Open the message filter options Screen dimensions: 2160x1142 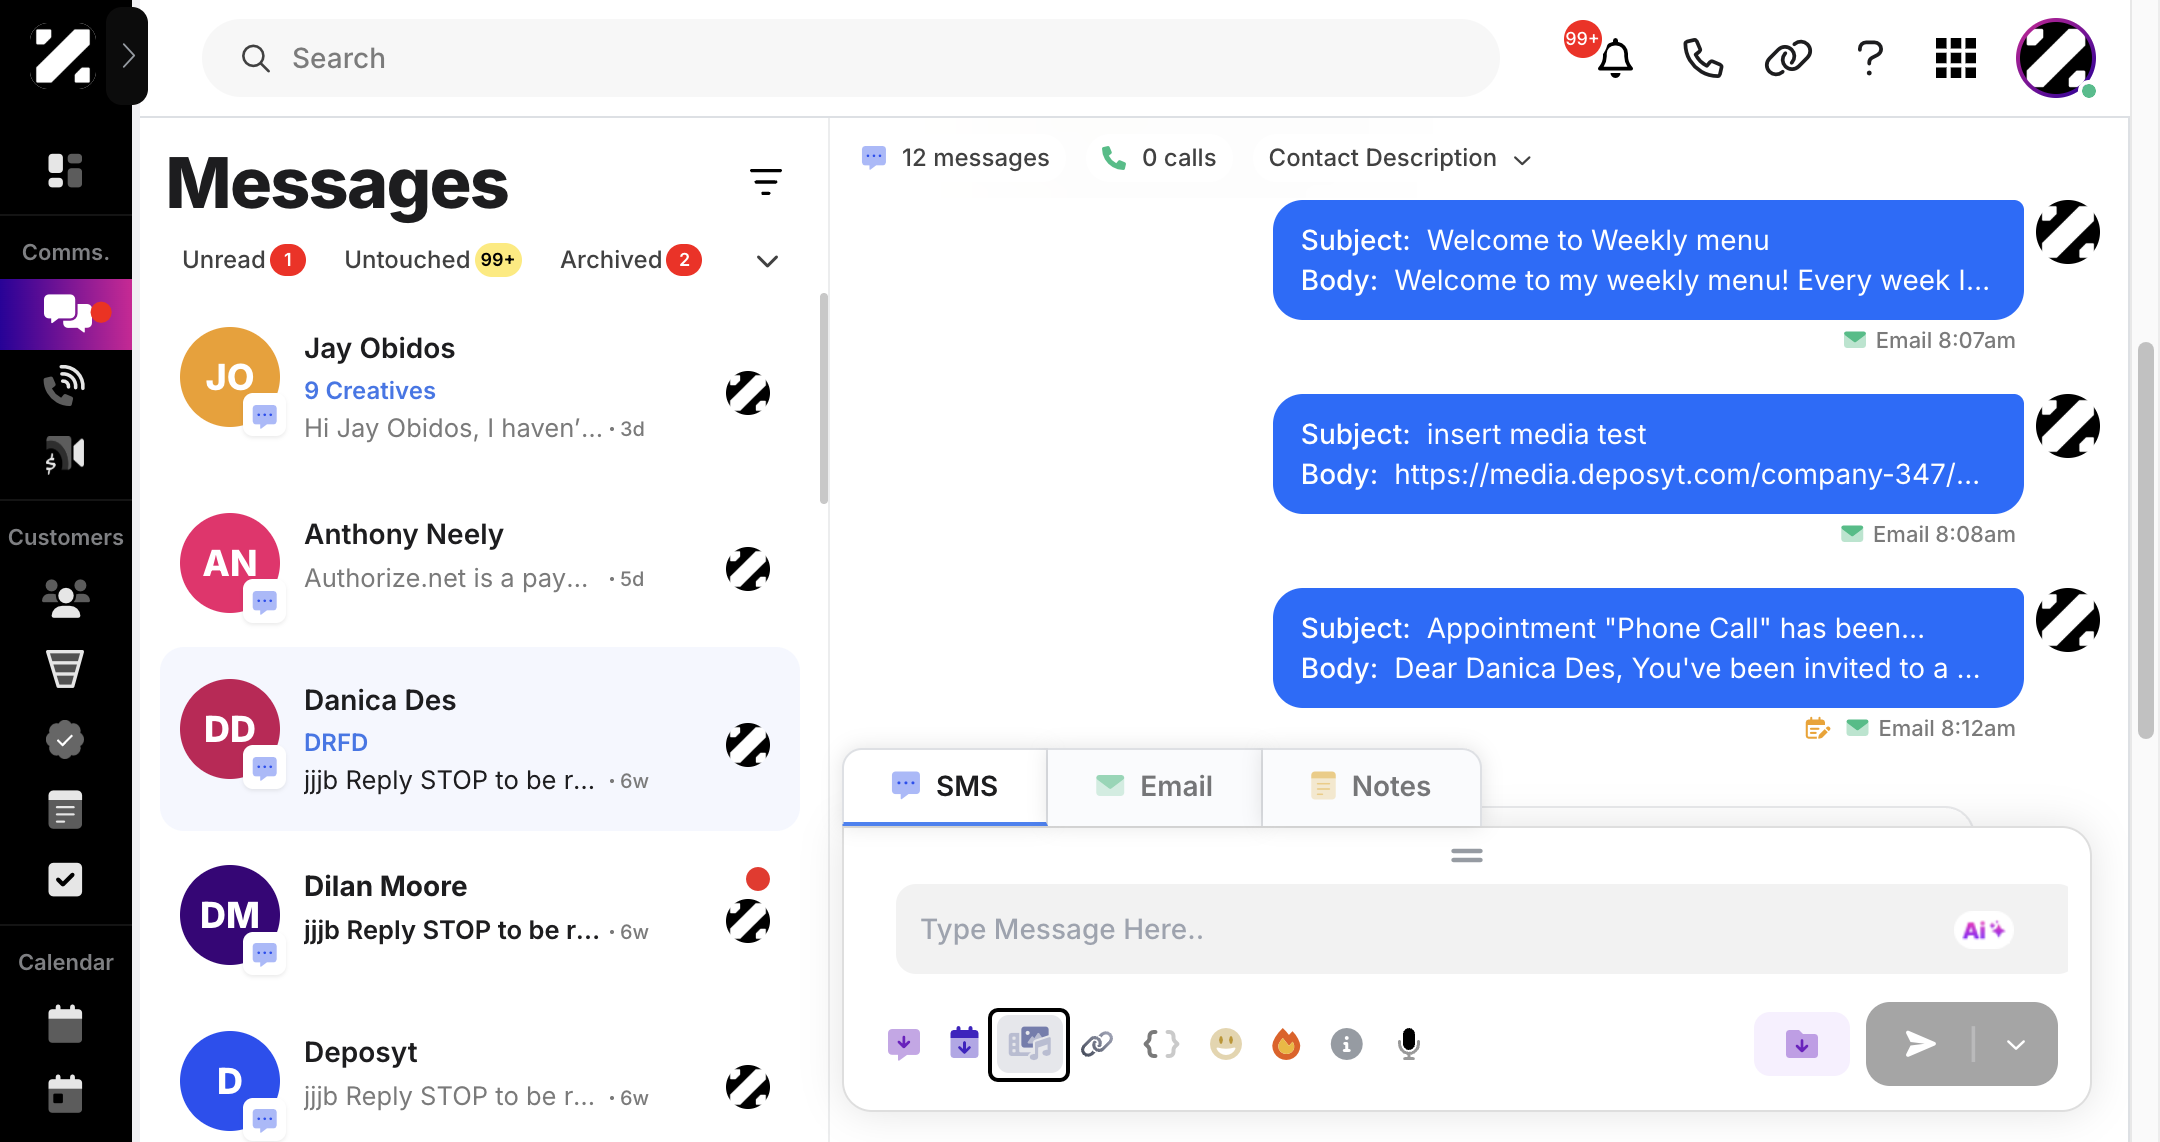tap(766, 181)
